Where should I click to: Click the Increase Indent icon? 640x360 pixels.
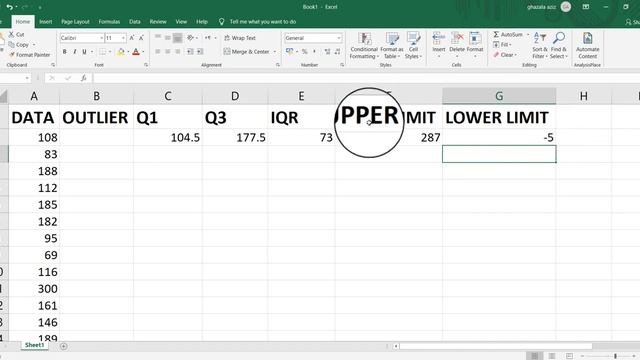[x=200, y=52]
